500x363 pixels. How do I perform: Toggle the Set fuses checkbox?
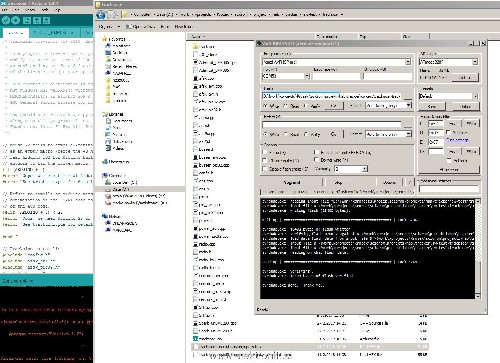pyautogui.click(x=448, y=132)
